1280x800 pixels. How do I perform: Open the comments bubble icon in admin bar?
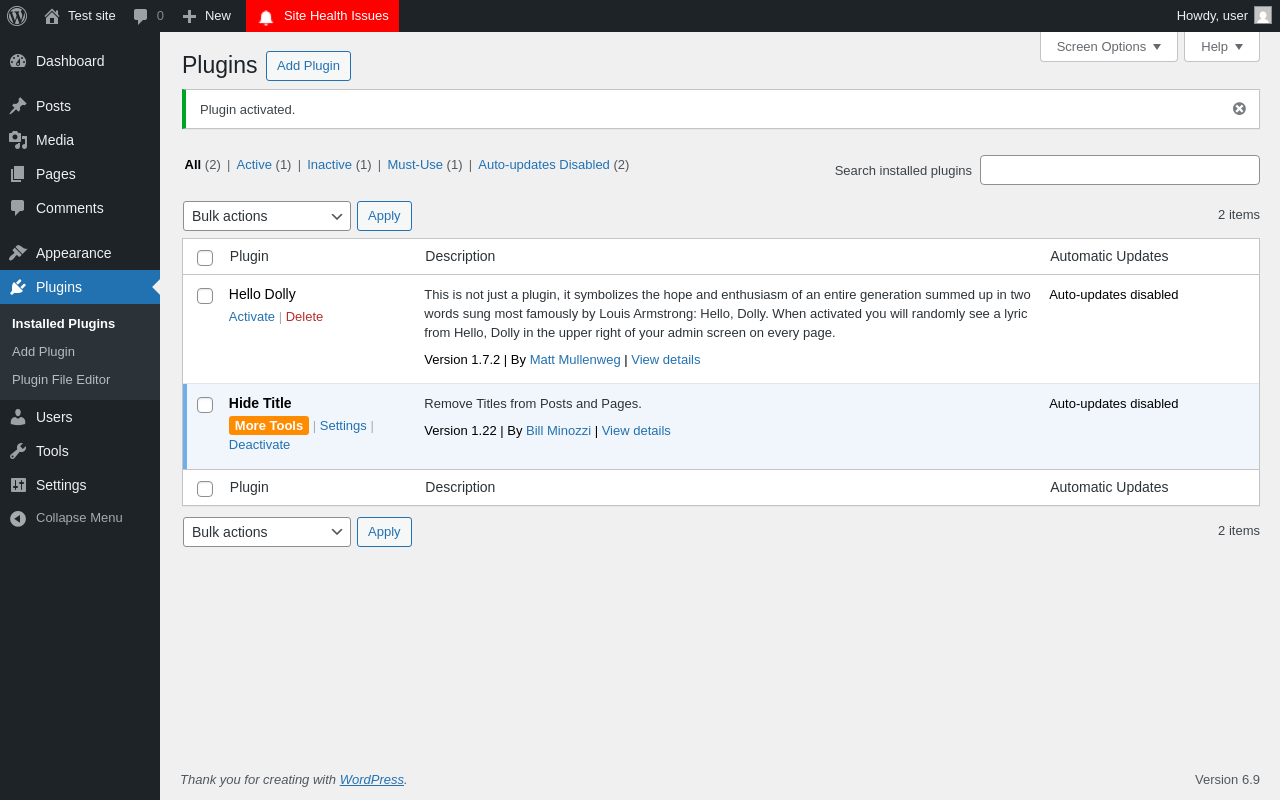[x=141, y=16]
